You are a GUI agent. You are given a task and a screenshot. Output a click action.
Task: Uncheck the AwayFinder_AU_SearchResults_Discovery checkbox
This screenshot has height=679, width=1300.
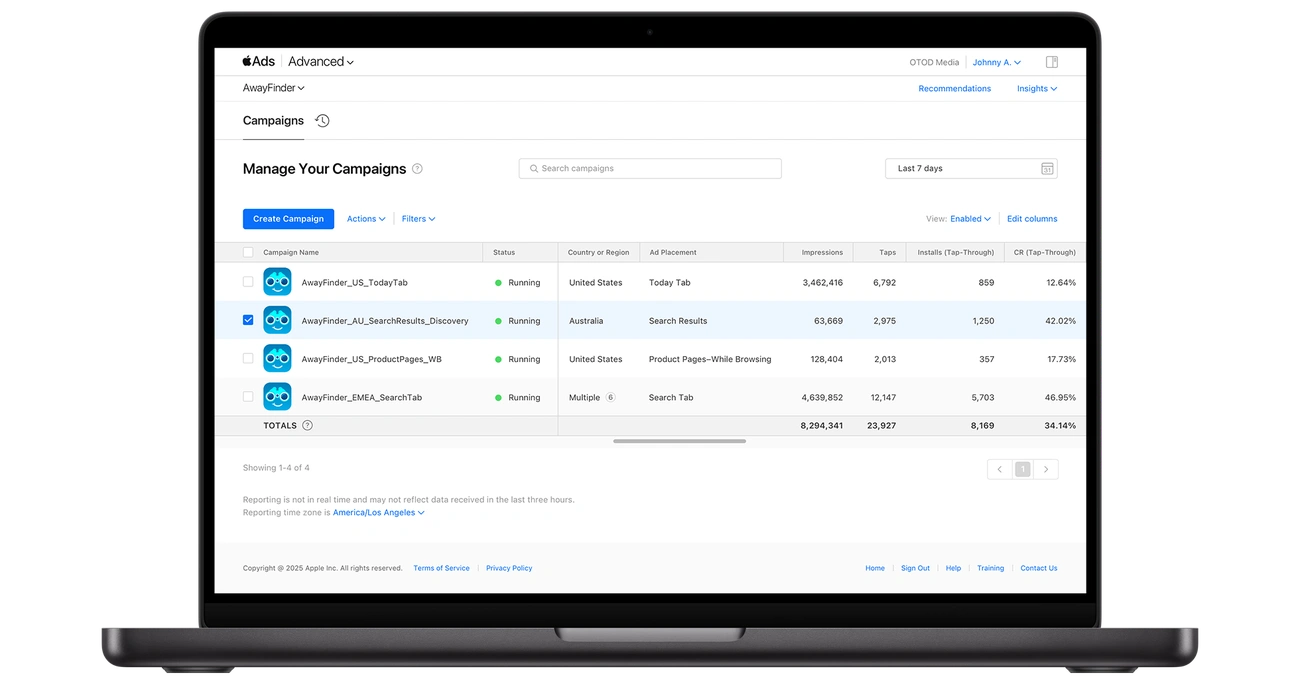click(x=248, y=320)
